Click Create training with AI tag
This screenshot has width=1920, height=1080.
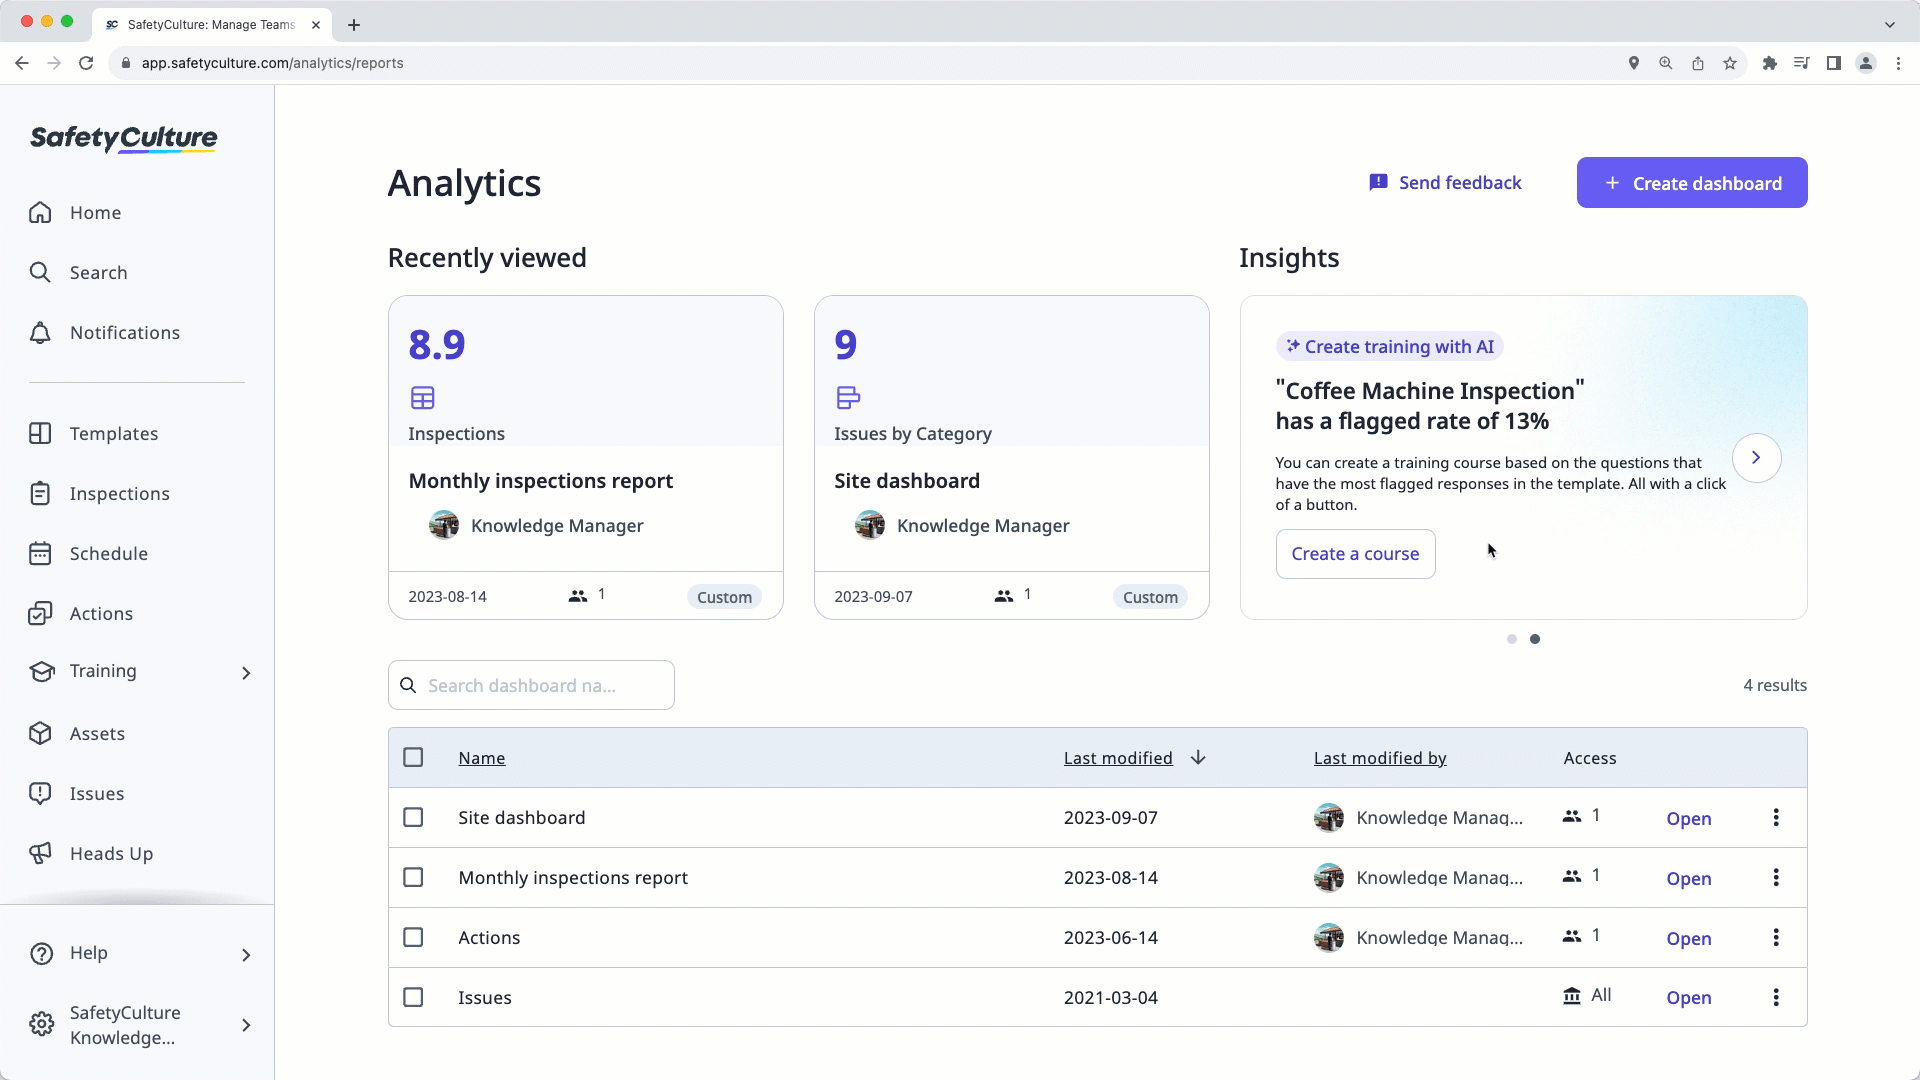(x=1390, y=347)
